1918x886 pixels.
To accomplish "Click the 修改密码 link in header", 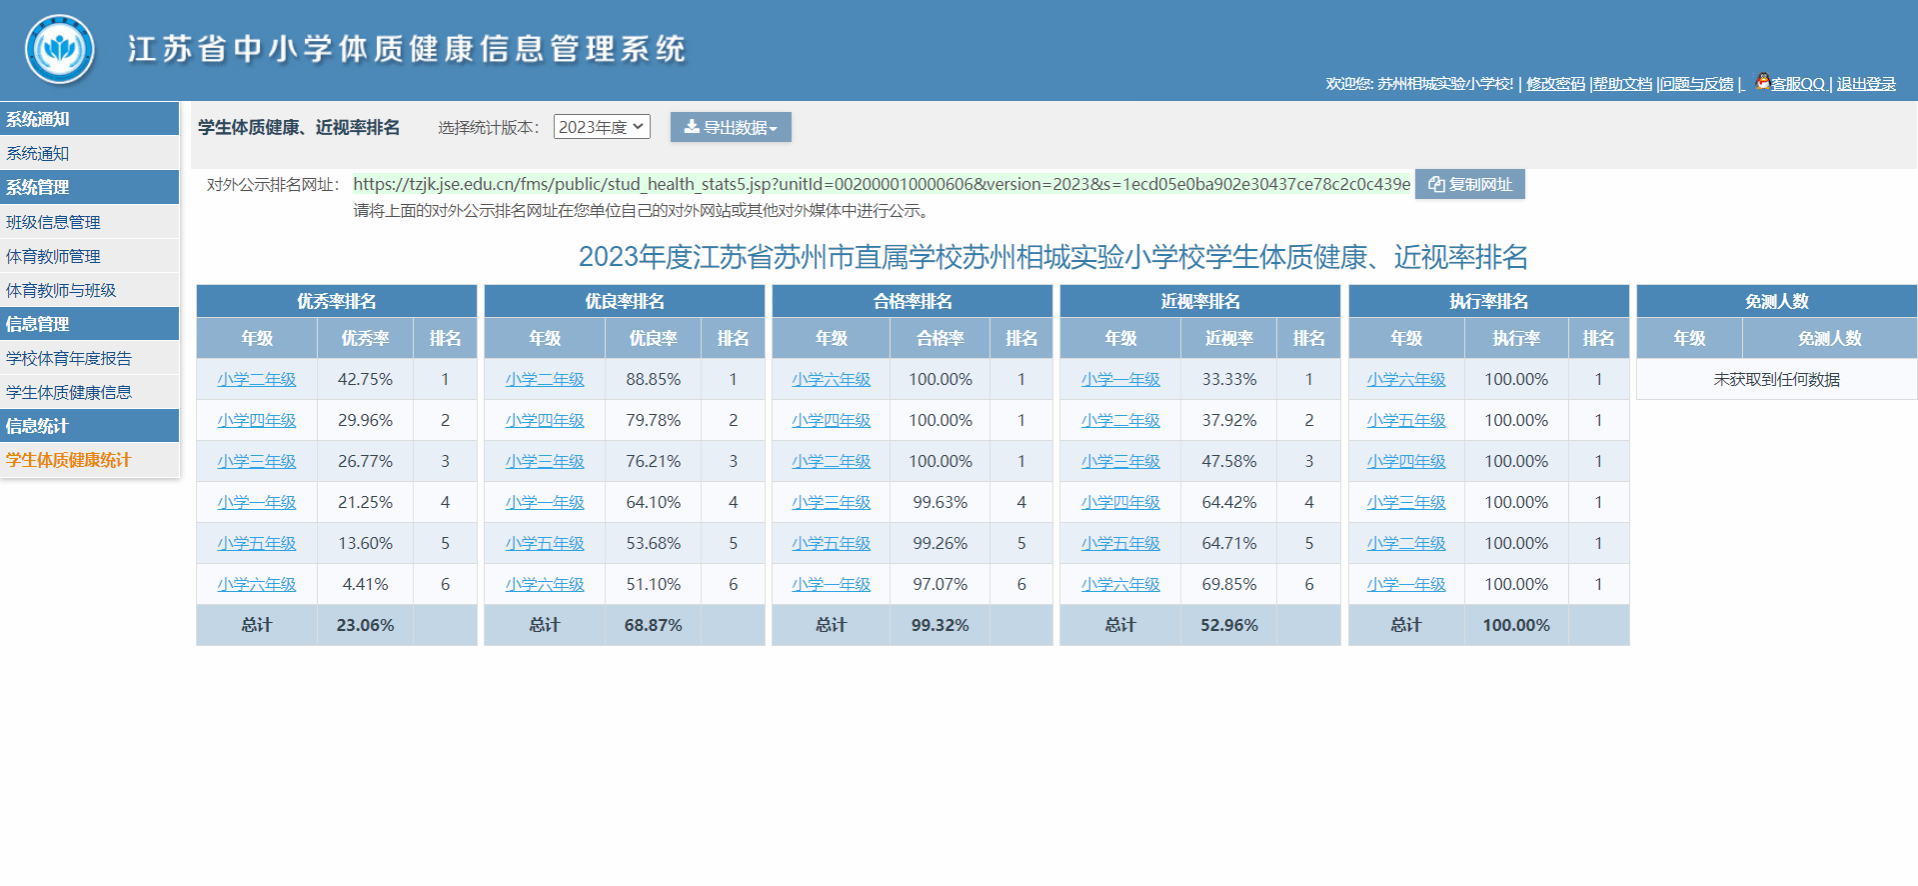I will [x=1555, y=84].
